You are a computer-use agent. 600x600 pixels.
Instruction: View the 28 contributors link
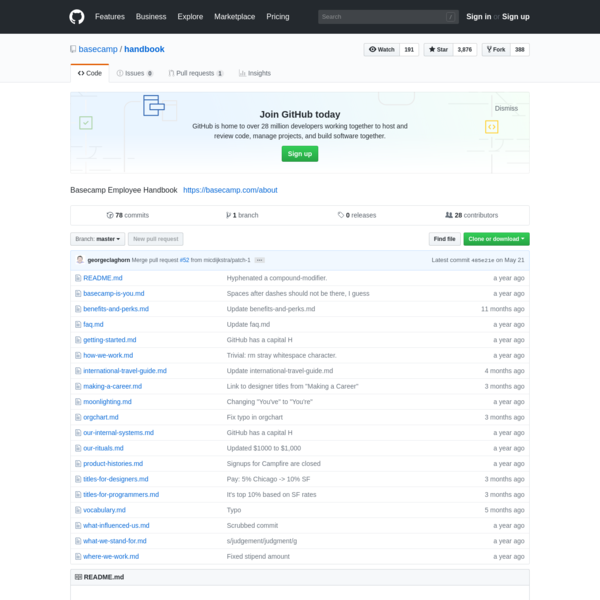pyautogui.click(x=472, y=215)
